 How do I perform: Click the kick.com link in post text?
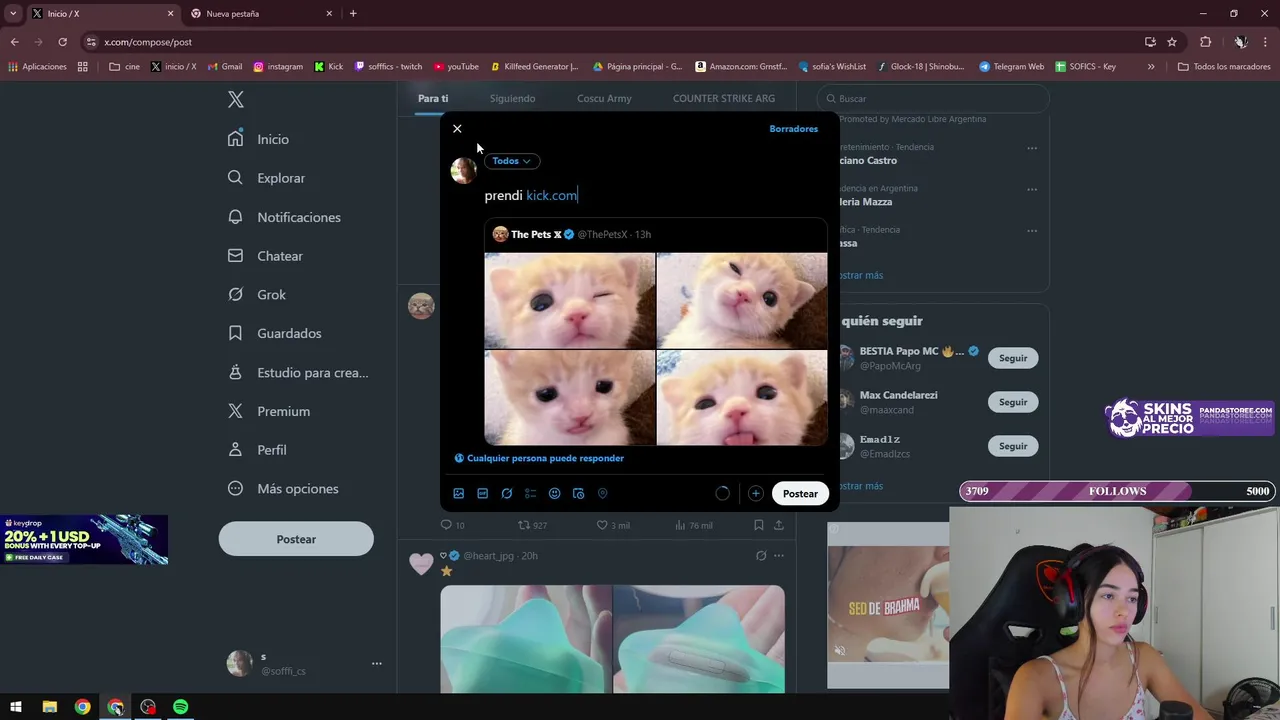point(552,196)
